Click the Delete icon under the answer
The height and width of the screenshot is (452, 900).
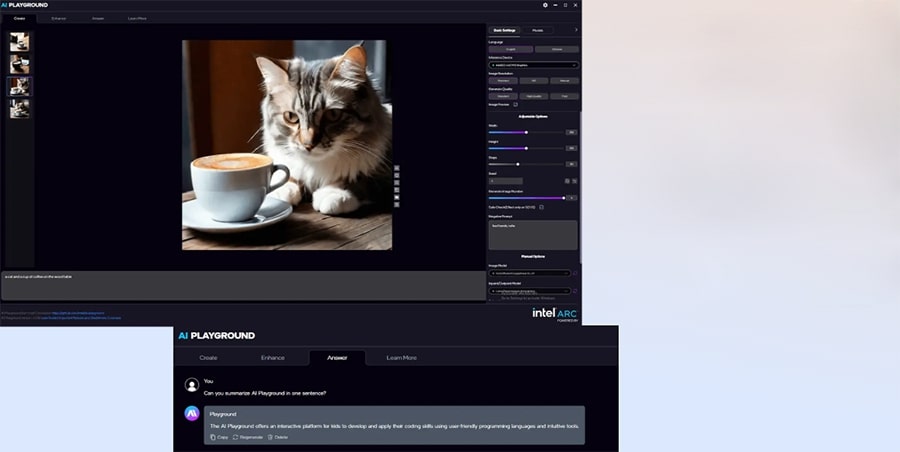click(x=270, y=437)
